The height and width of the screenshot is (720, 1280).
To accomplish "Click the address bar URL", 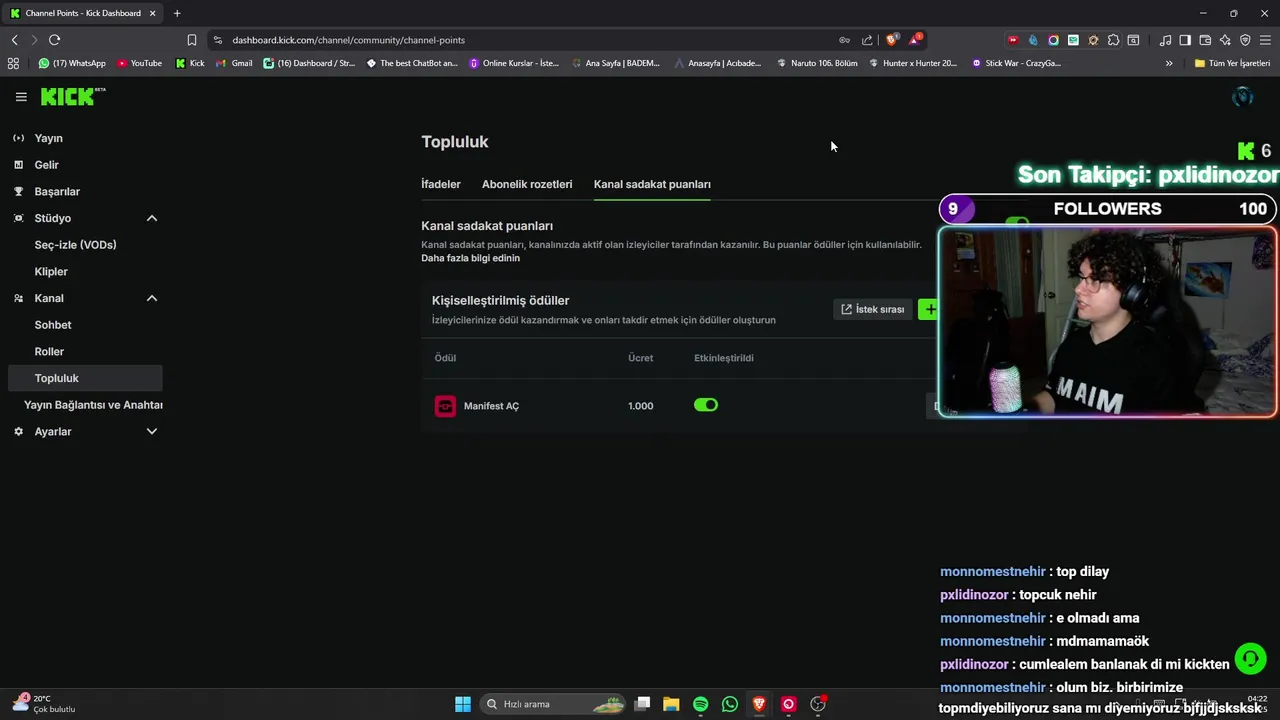I will coord(348,40).
